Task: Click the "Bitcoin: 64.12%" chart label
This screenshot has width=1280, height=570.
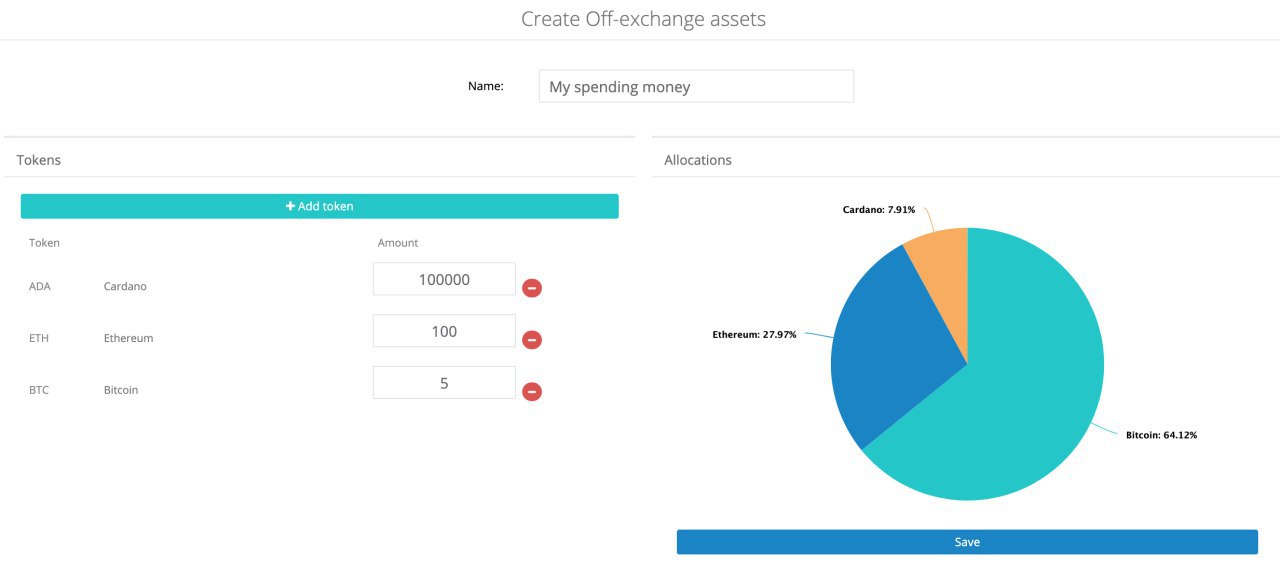Action: (1161, 435)
